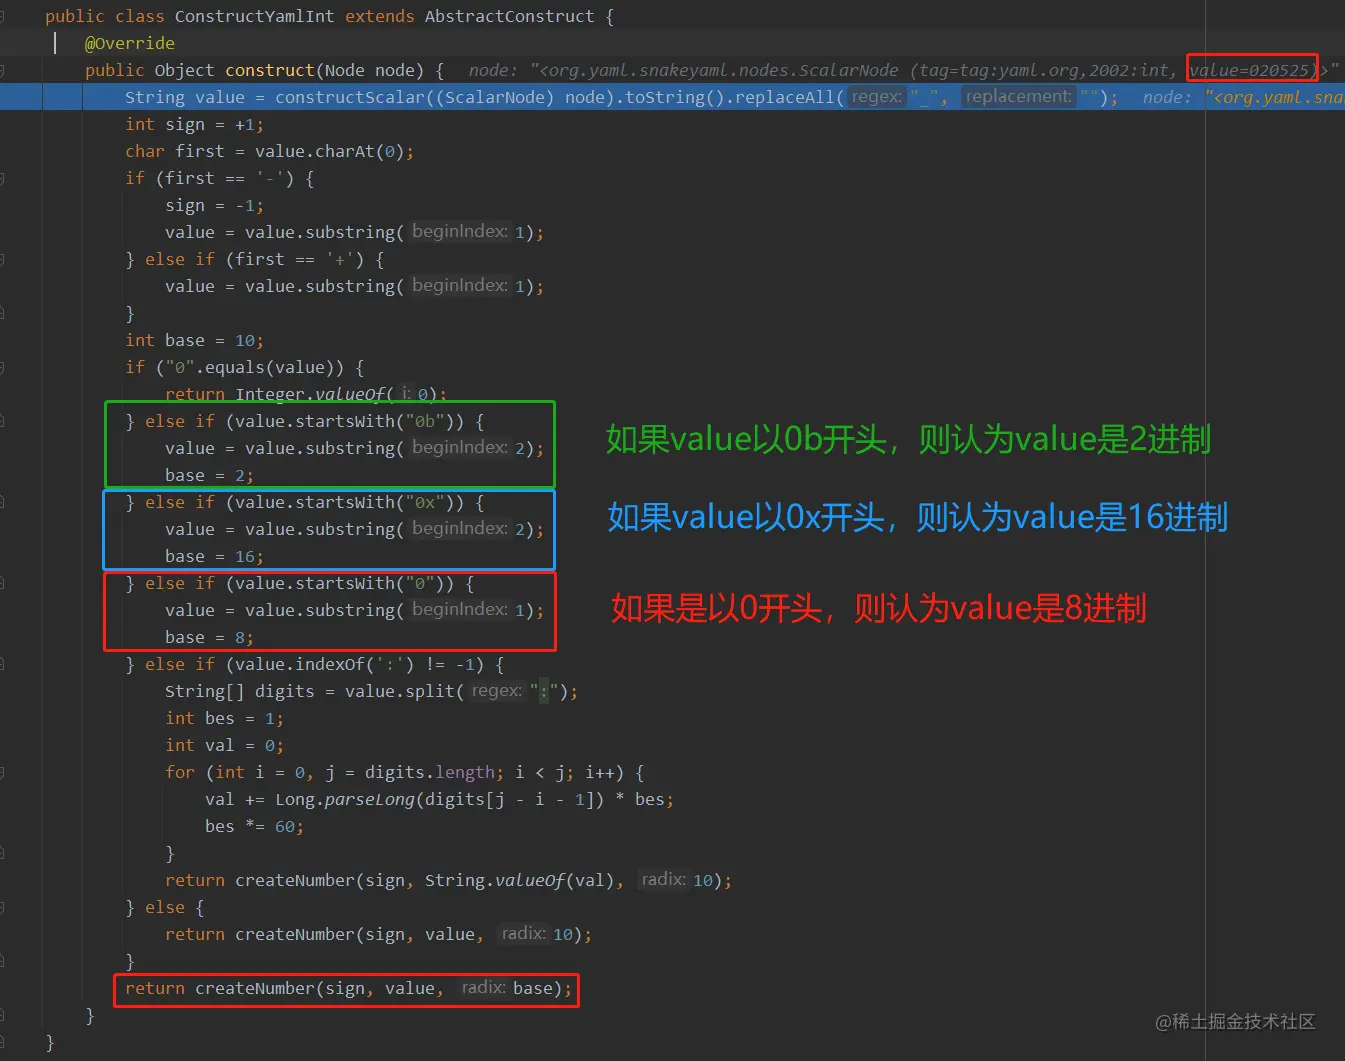This screenshot has width=1345, height=1061.
Task: Click the statement 'base = 2;'
Action: pyautogui.click(x=210, y=475)
